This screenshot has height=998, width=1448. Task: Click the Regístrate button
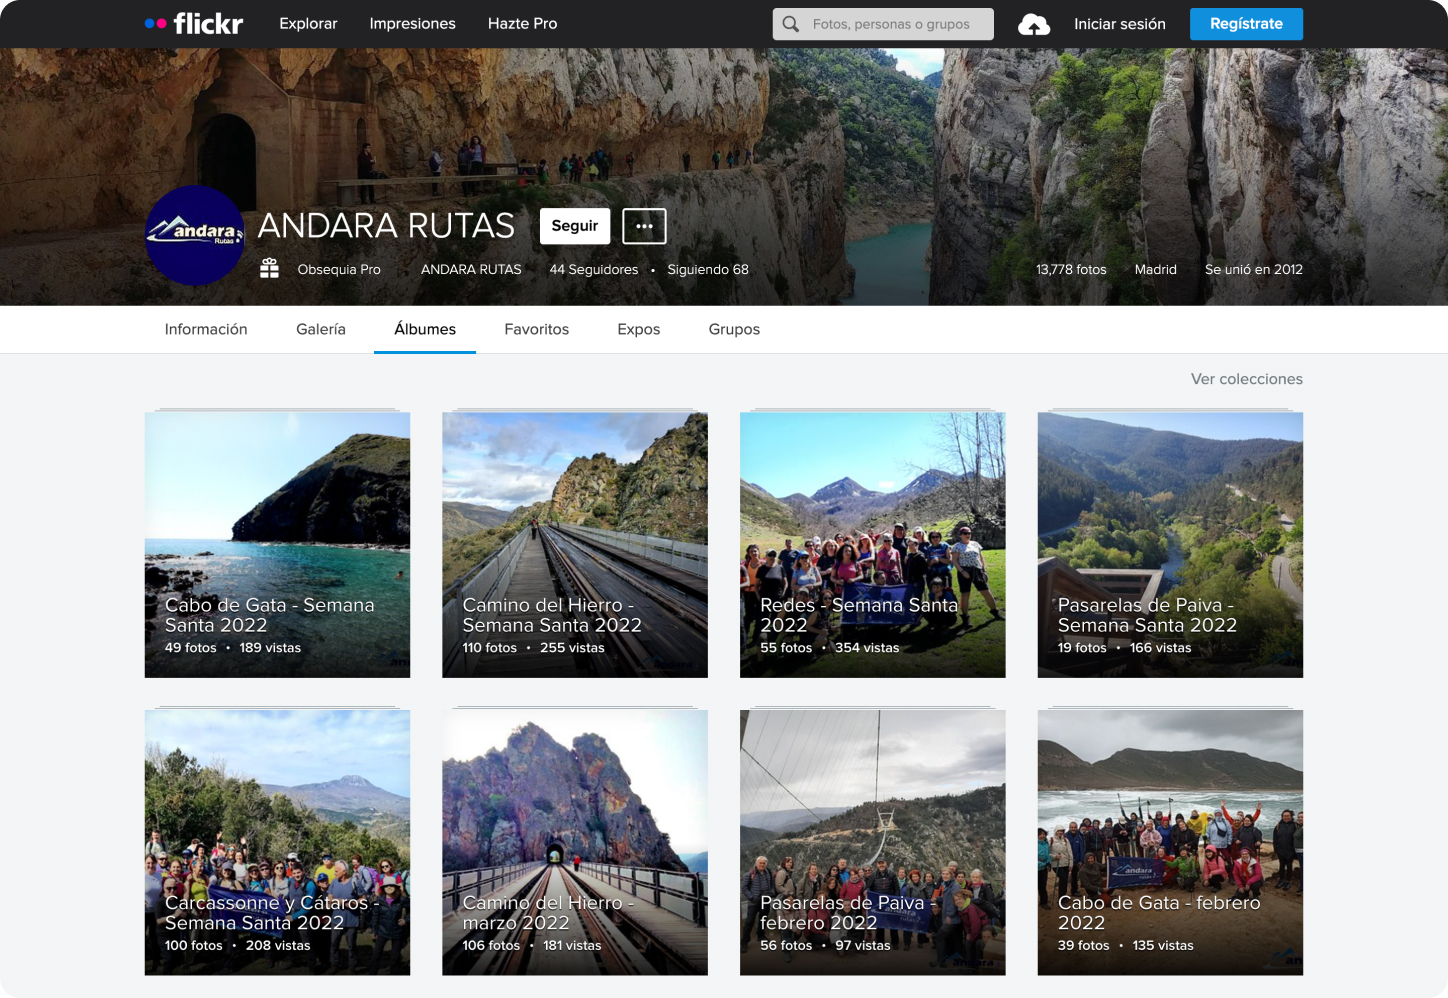pos(1245,24)
